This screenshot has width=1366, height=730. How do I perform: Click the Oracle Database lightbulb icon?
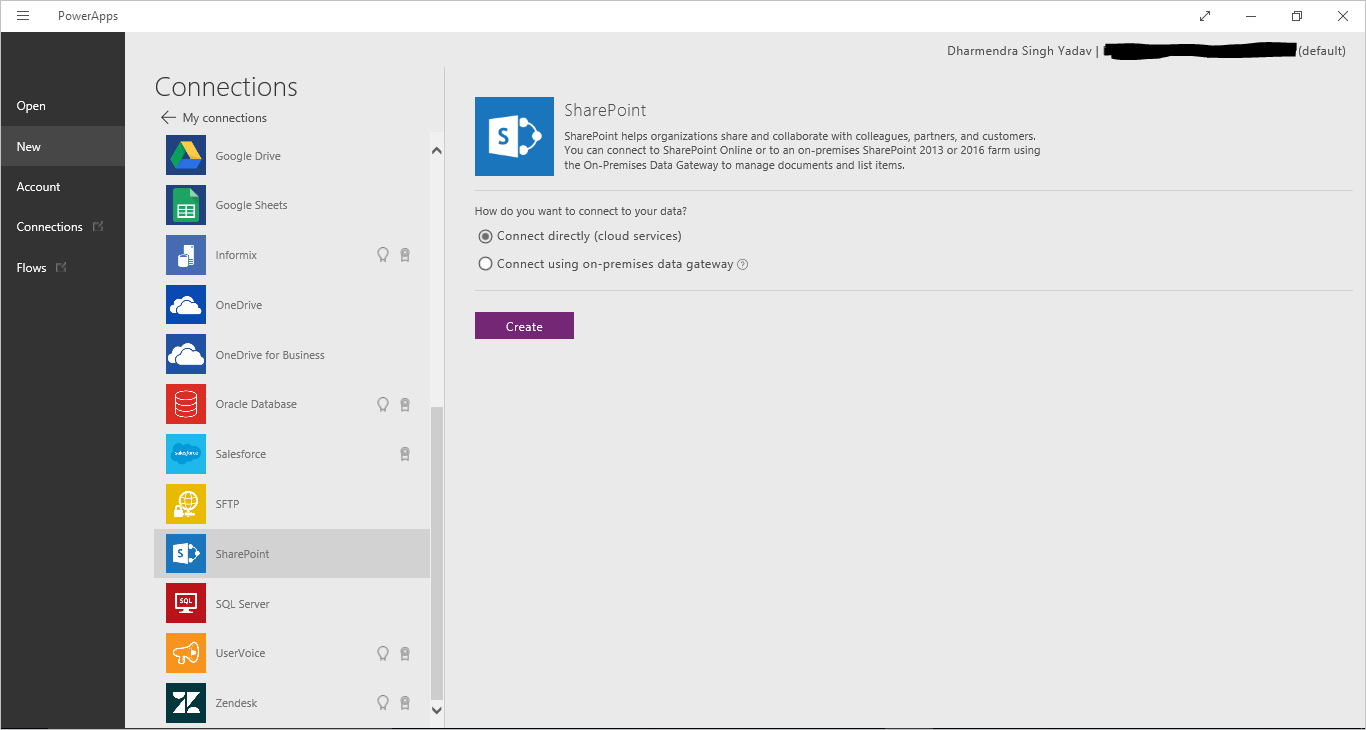(382, 404)
